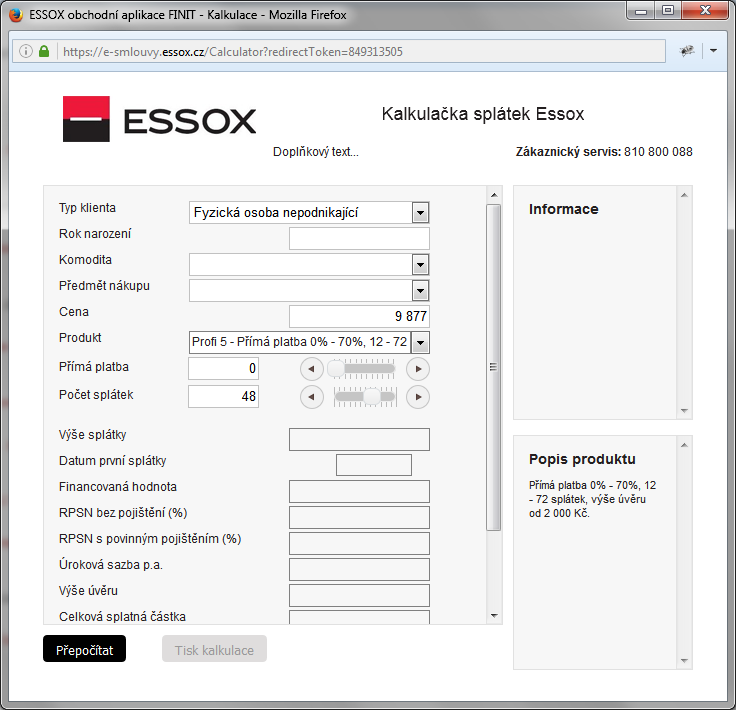Click the form scrollbar down arrow
Viewport: 736px width, 710px height.
tap(494, 616)
